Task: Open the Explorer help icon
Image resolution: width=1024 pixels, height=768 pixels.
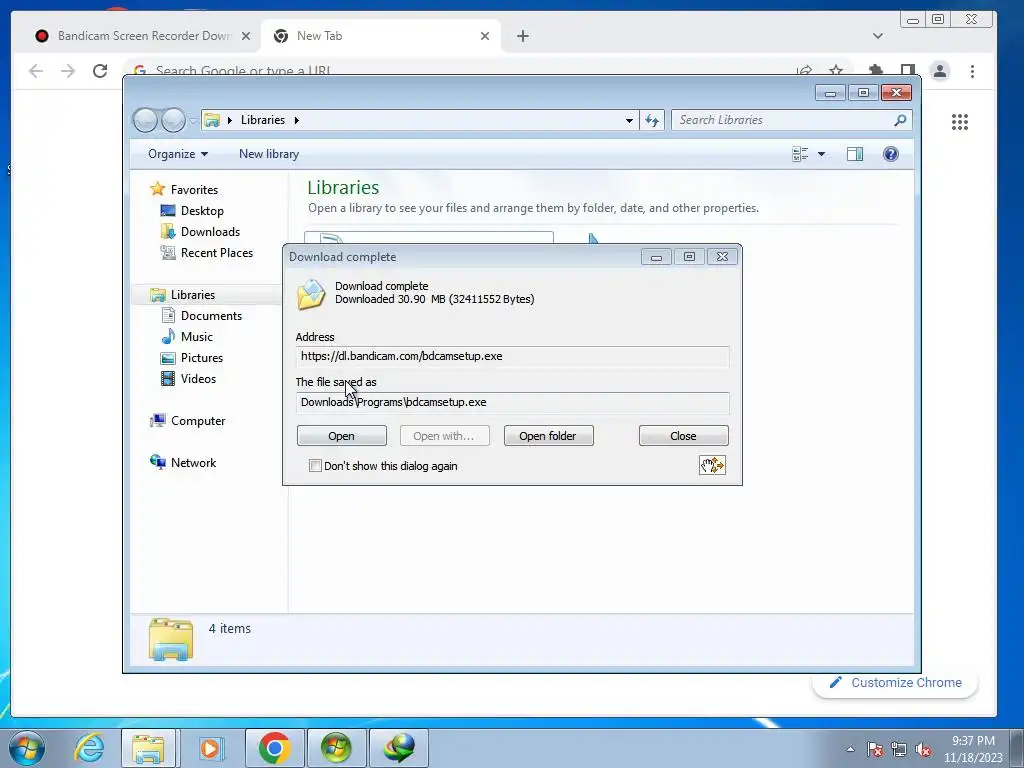Action: click(891, 154)
